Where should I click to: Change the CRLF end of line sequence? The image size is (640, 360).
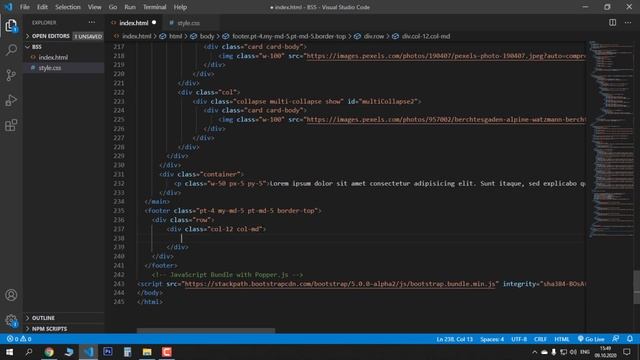tap(540, 339)
